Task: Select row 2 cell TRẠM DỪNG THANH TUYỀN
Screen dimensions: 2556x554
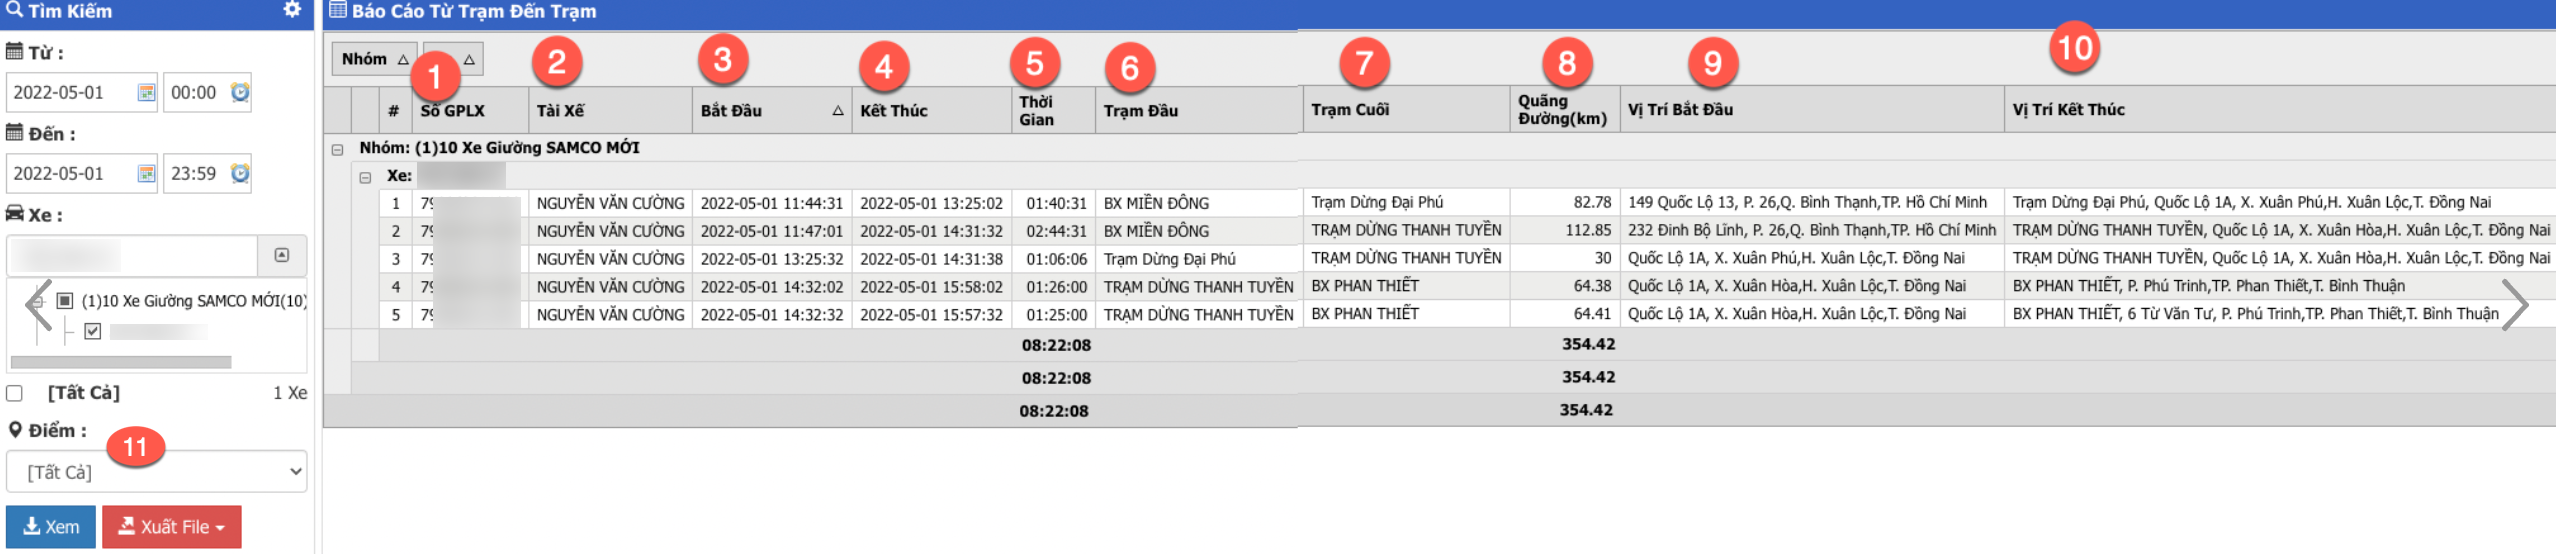Action: [1406, 230]
